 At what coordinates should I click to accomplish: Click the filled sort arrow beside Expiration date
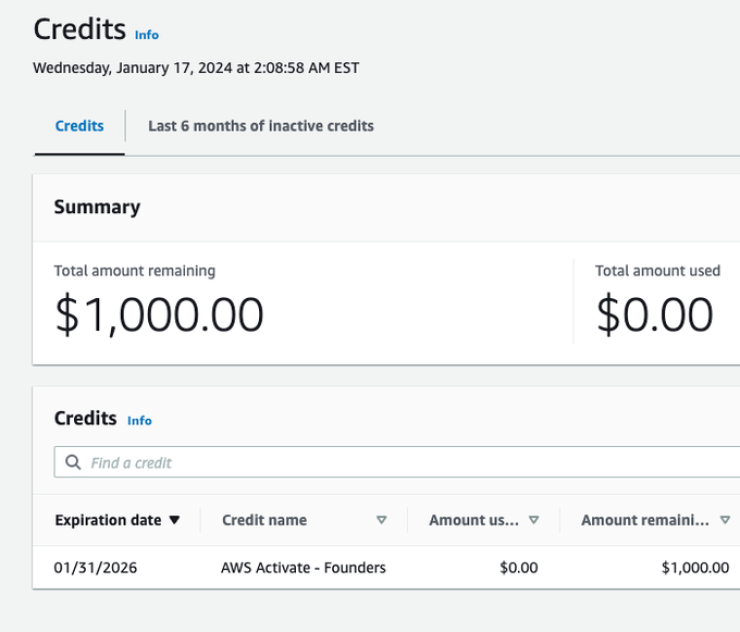pyautogui.click(x=175, y=520)
